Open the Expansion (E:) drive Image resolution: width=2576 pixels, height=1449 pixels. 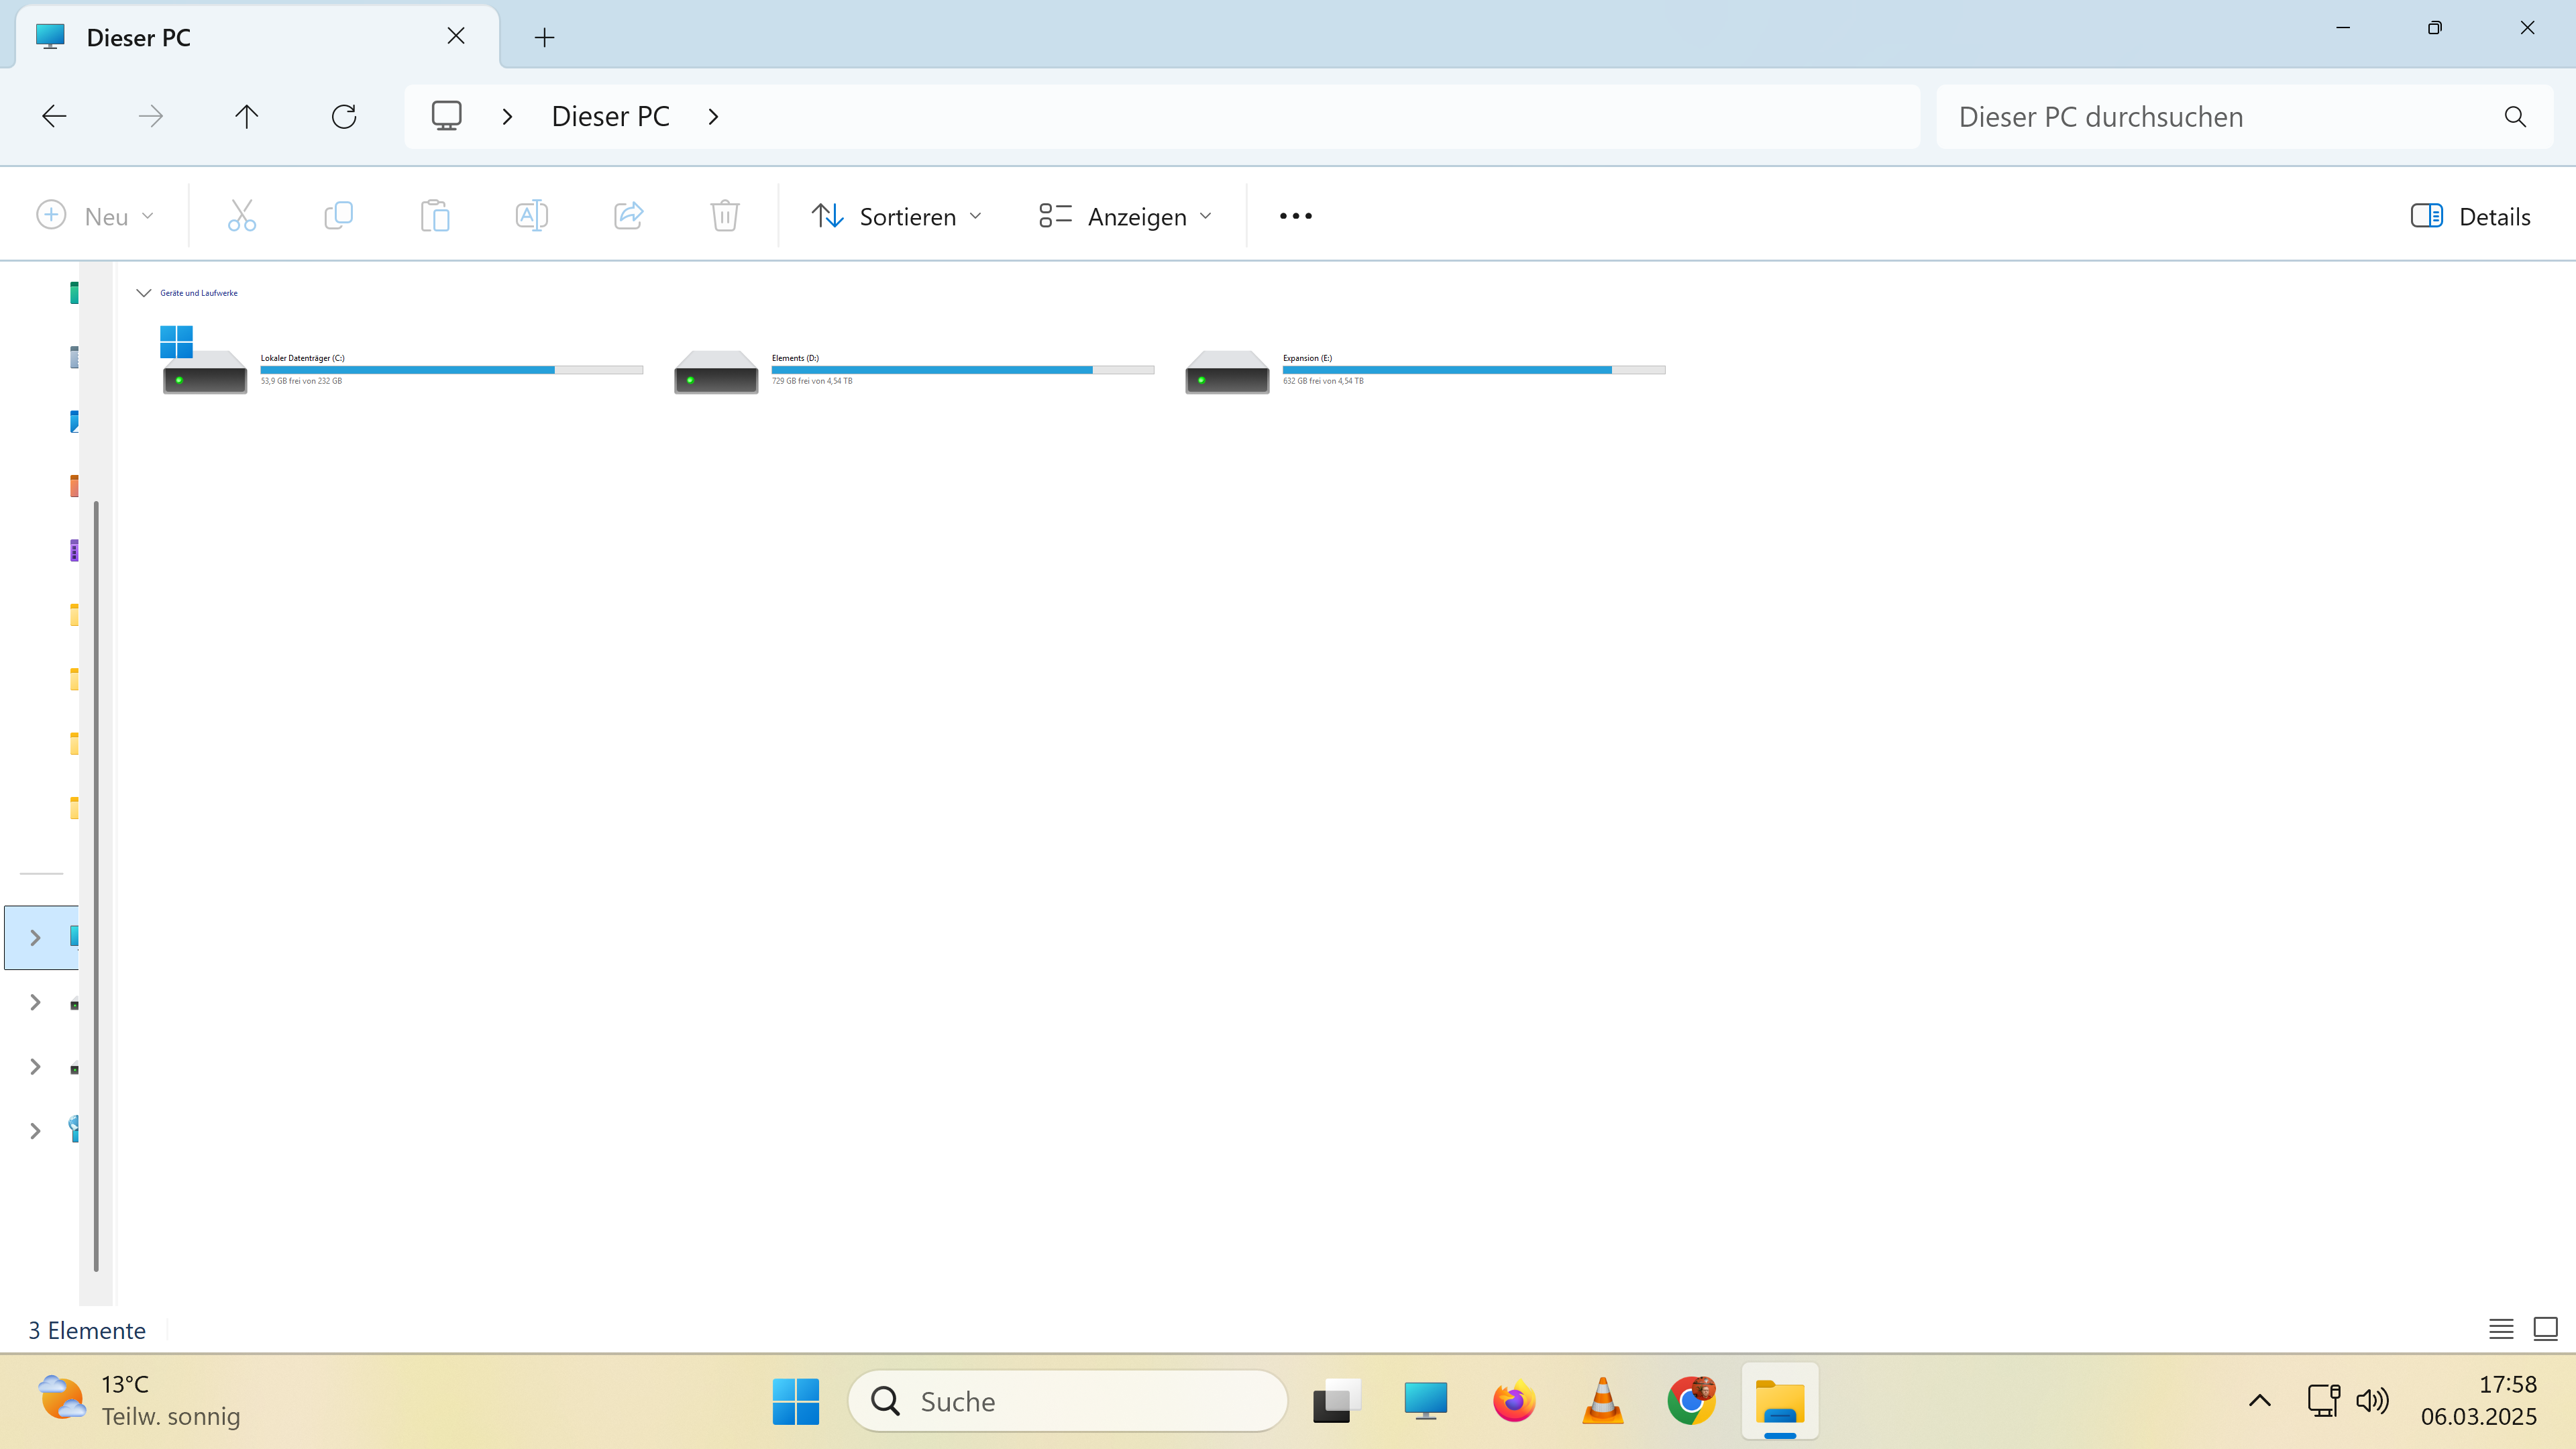(x=1227, y=371)
